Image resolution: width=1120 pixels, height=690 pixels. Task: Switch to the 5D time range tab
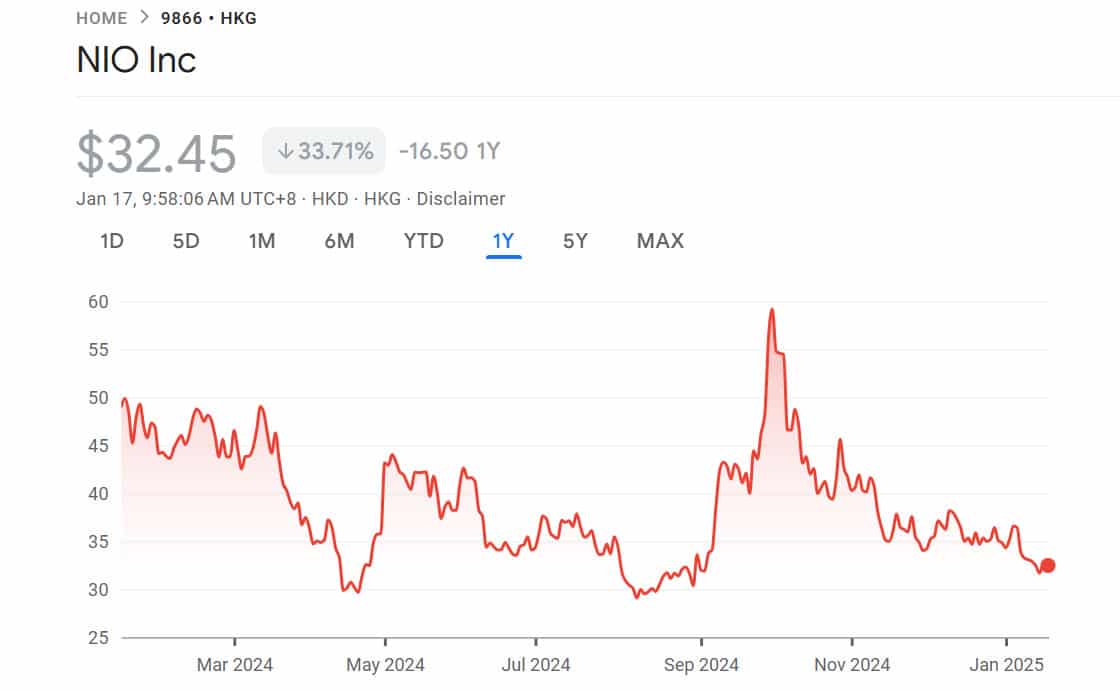186,241
